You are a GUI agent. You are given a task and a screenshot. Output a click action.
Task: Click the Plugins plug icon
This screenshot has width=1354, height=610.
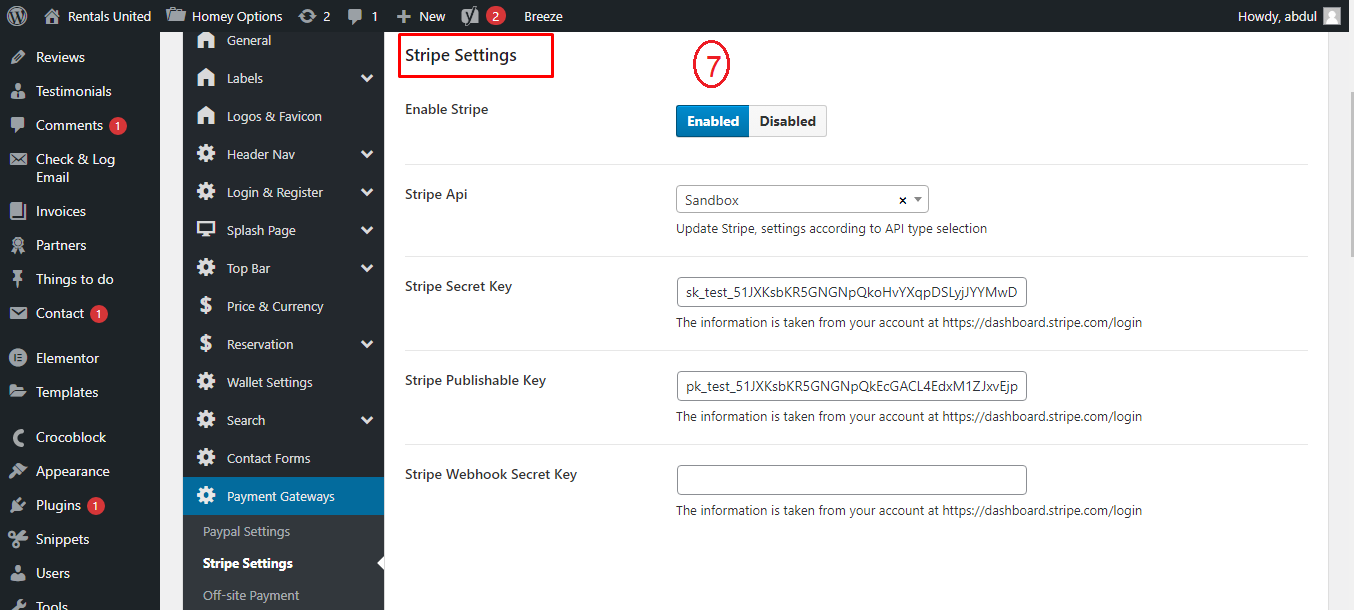(18, 505)
